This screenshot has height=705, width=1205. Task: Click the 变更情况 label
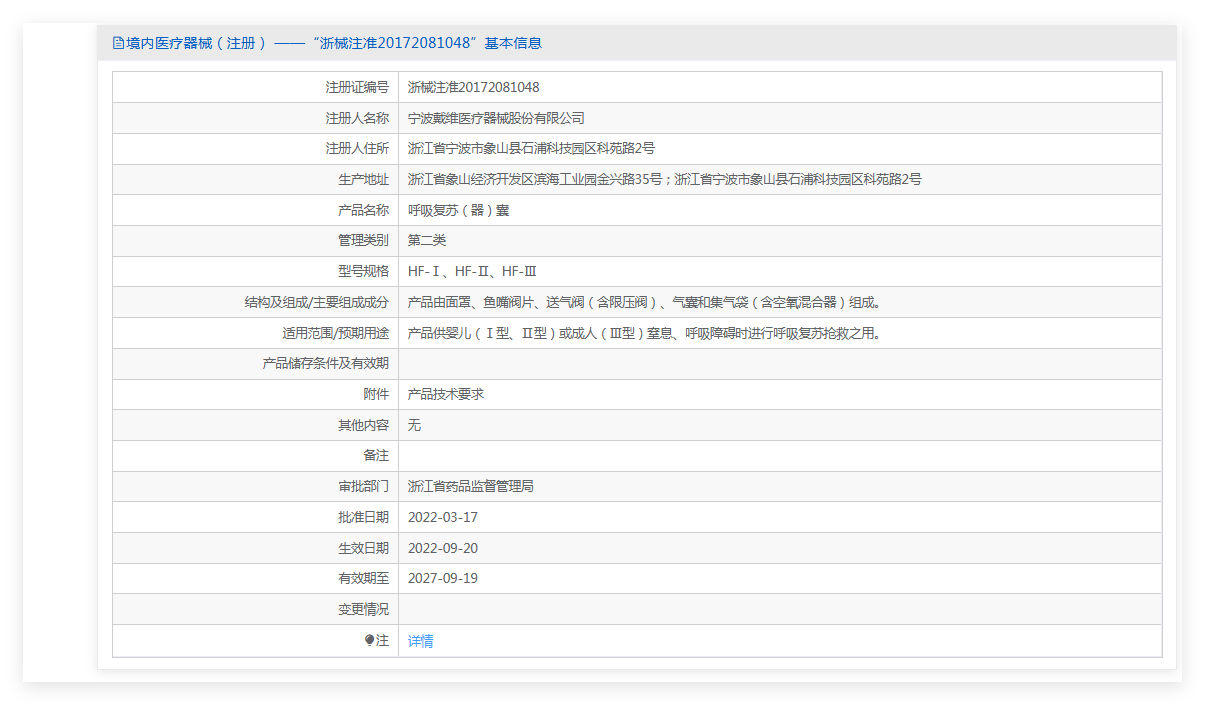[364, 609]
